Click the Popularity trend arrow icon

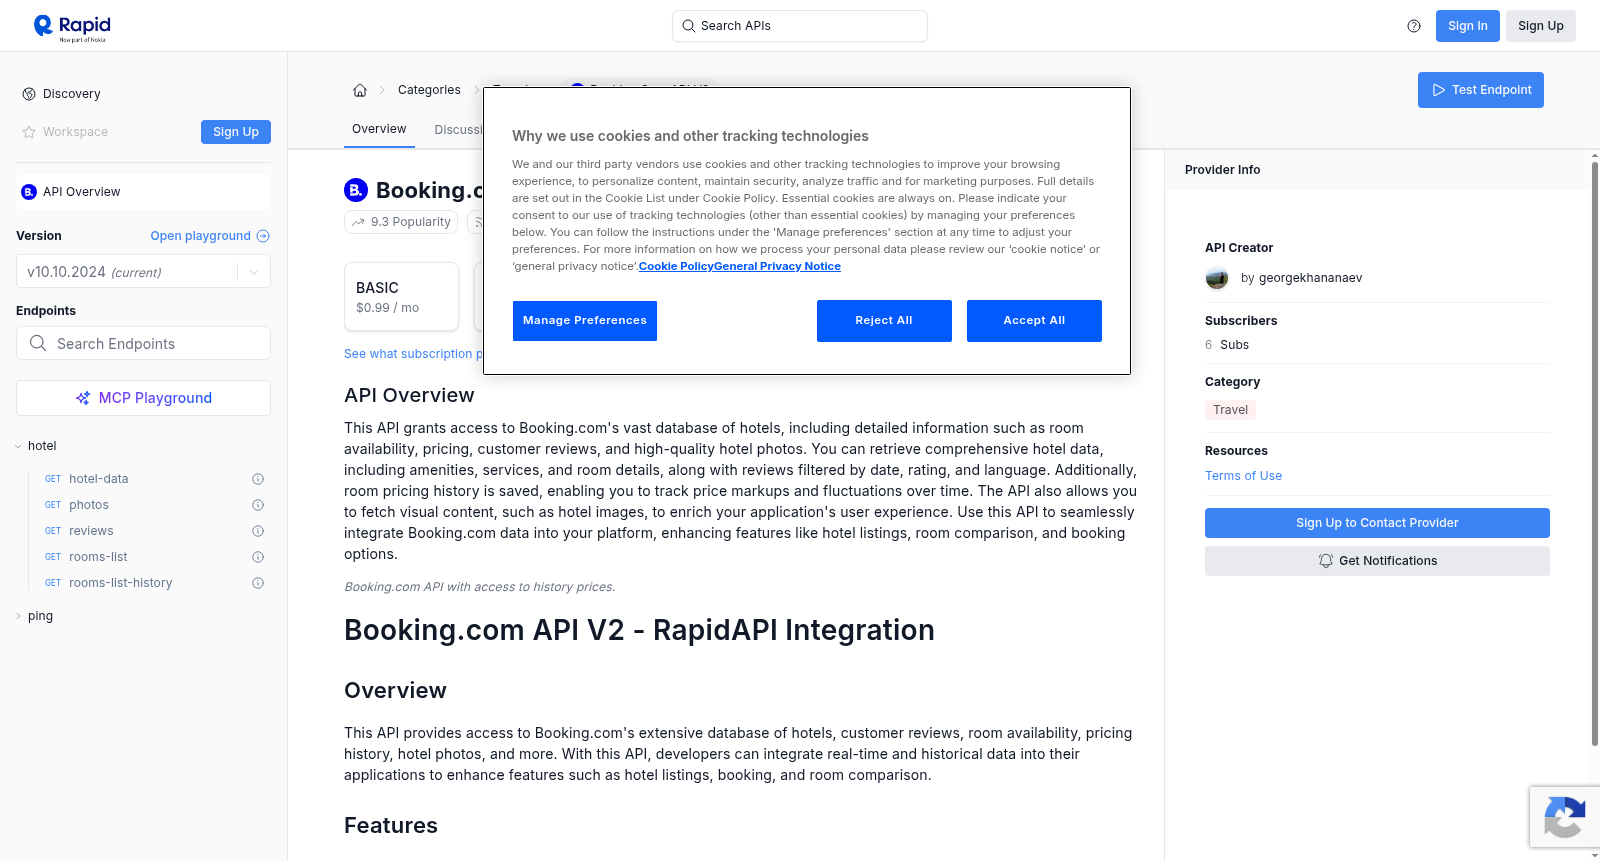(358, 222)
